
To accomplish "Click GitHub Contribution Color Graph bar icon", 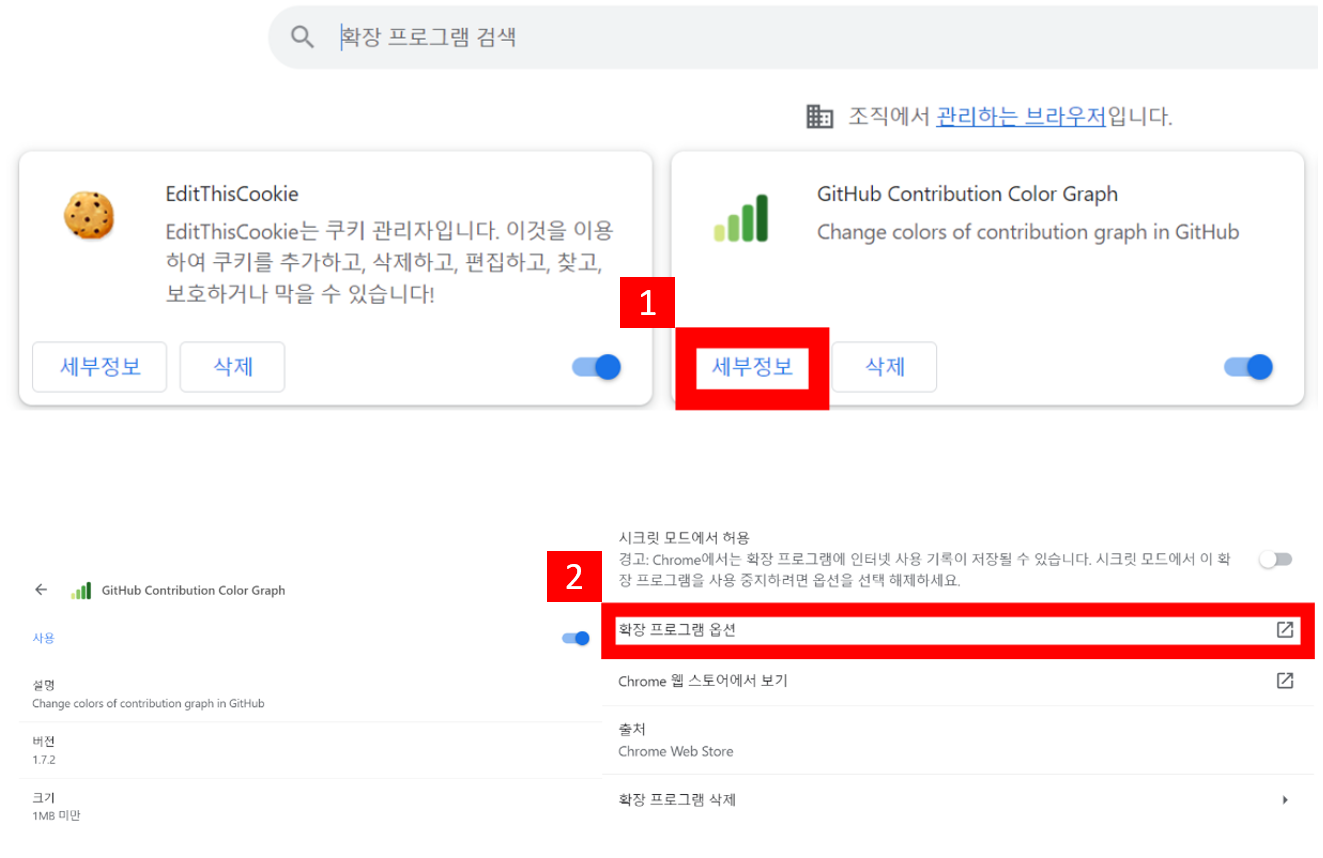I will [x=741, y=218].
